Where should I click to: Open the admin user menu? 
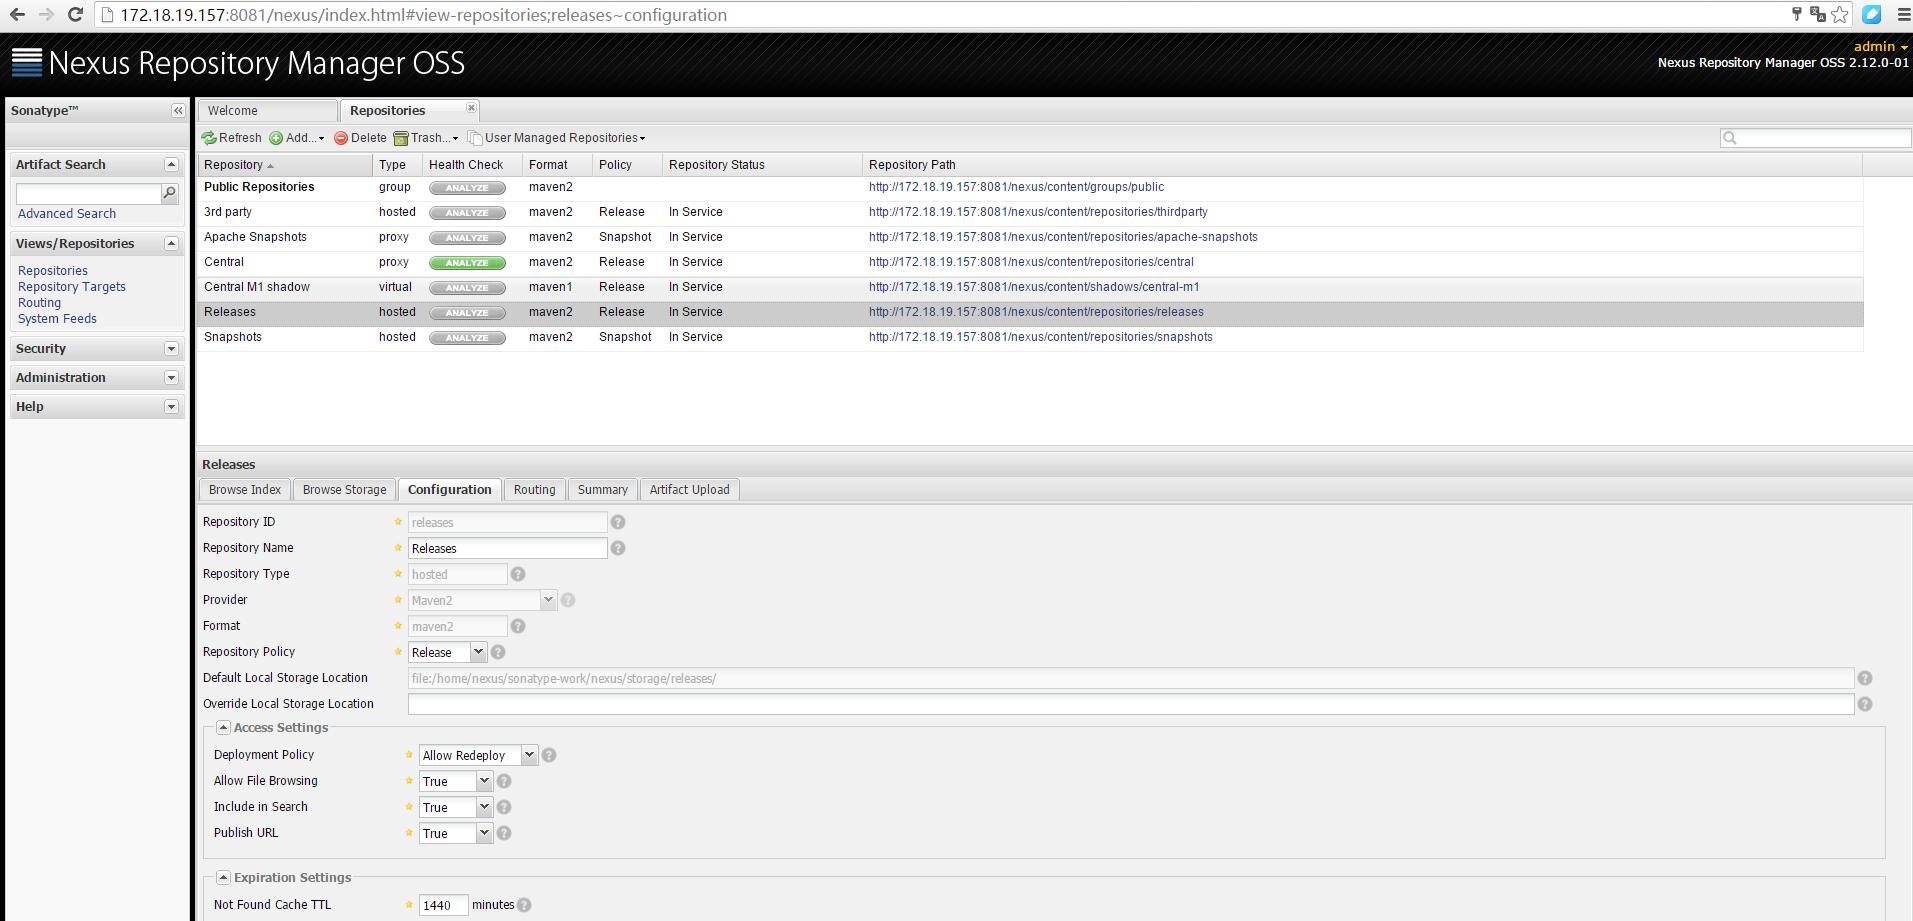coord(1880,46)
